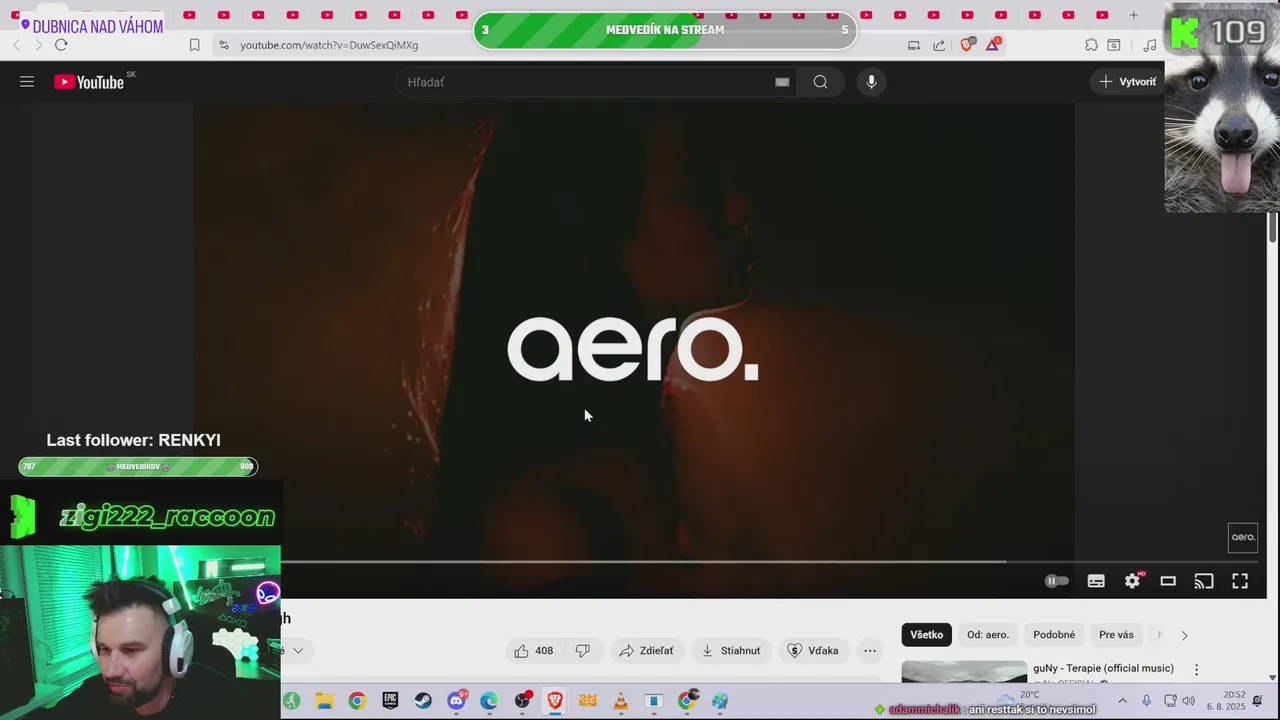Open Brave Rewards triangle icon
Viewport: 1280px width, 720px height.
click(x=993, y=45)
